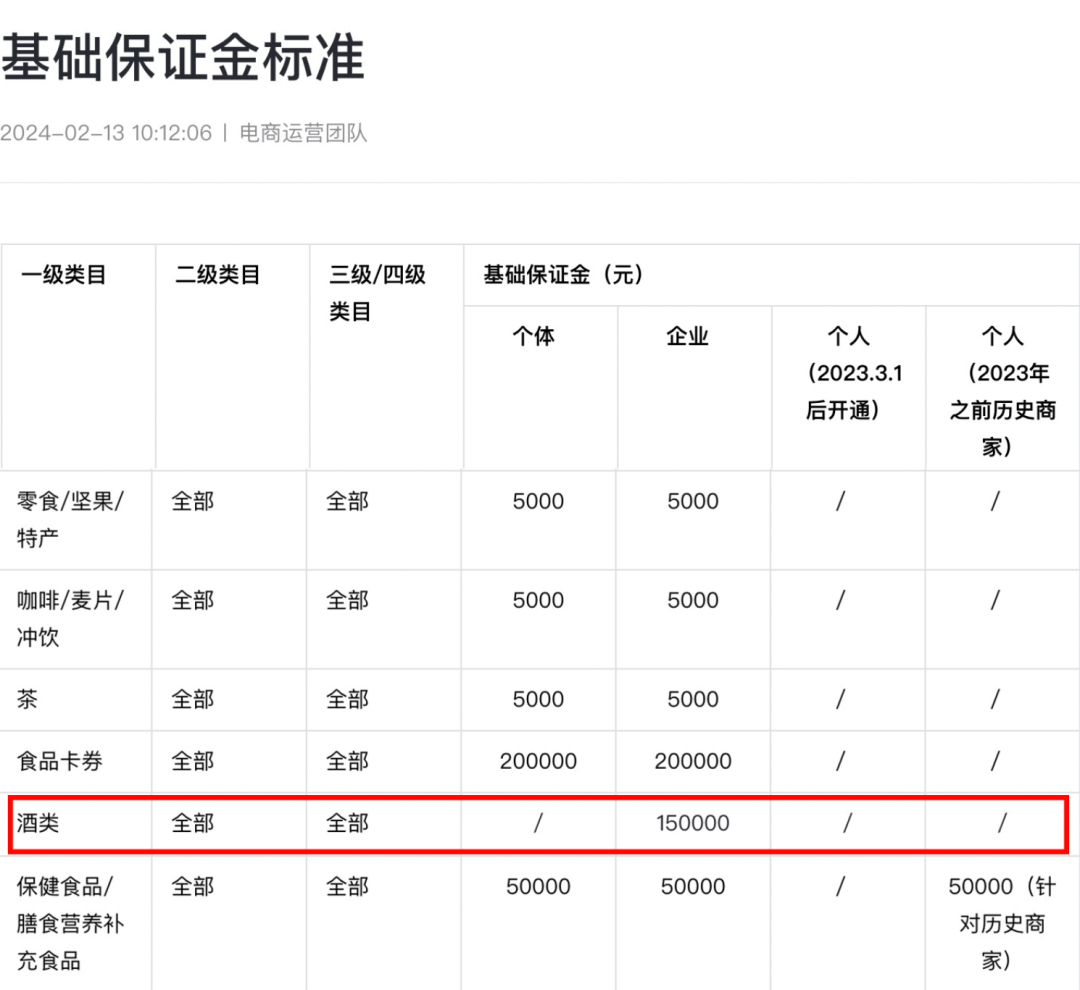Viewport: 1080px width, 990px height.
Task: Click the 150000 enterprise deposit for 酒类
Action: coord(693,824)
